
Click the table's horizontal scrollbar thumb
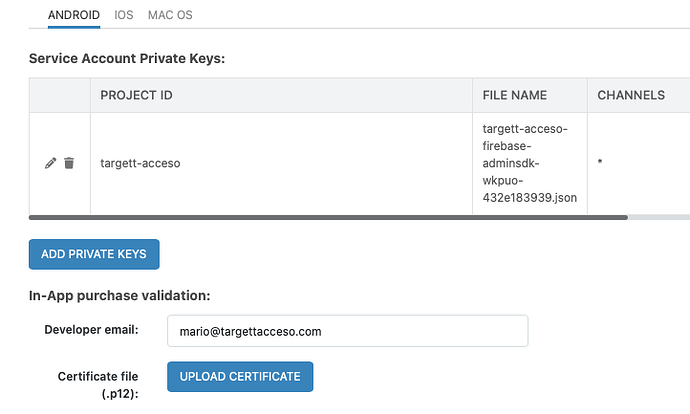click(328, 216)
